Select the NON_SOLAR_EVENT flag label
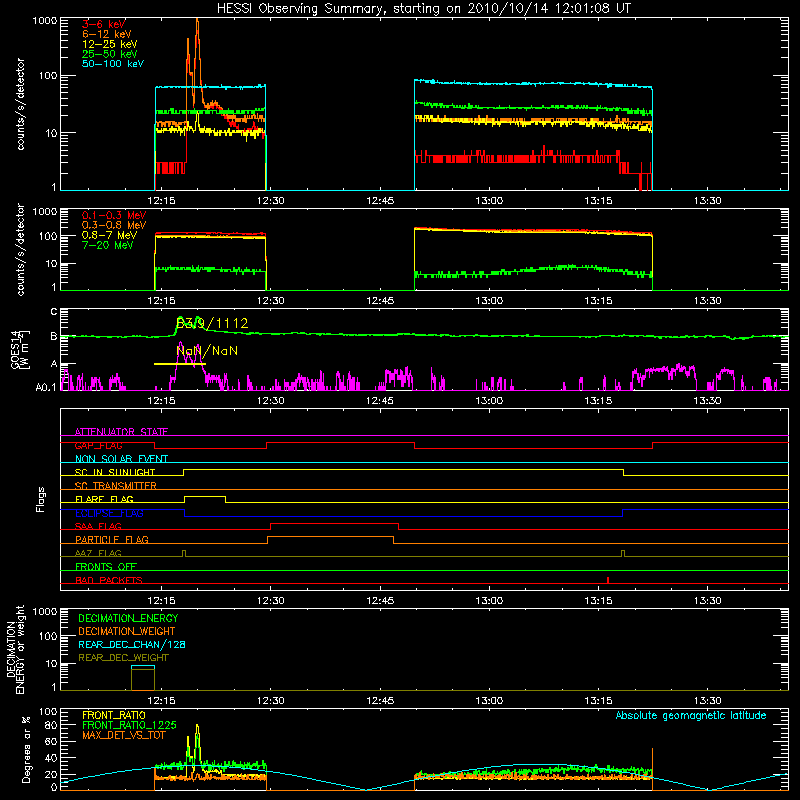 tap(121, 459)
